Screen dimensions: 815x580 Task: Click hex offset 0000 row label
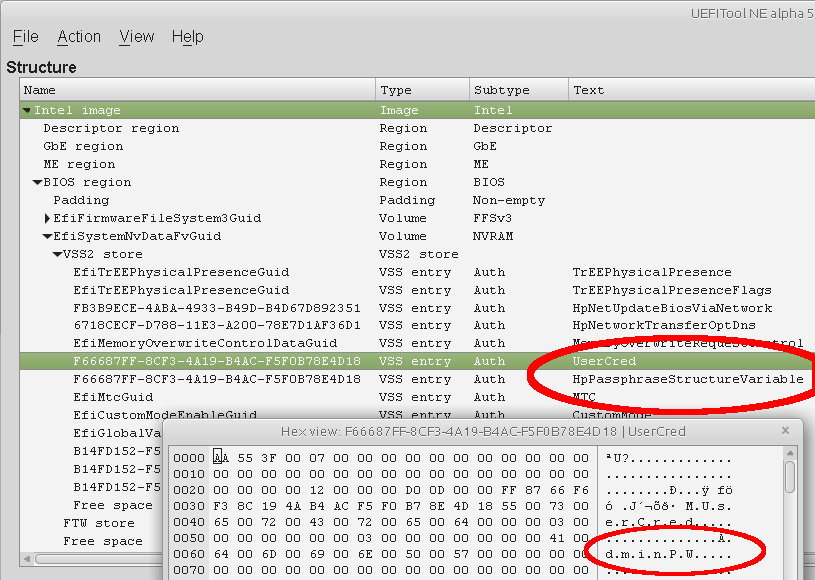pos(189,458)
